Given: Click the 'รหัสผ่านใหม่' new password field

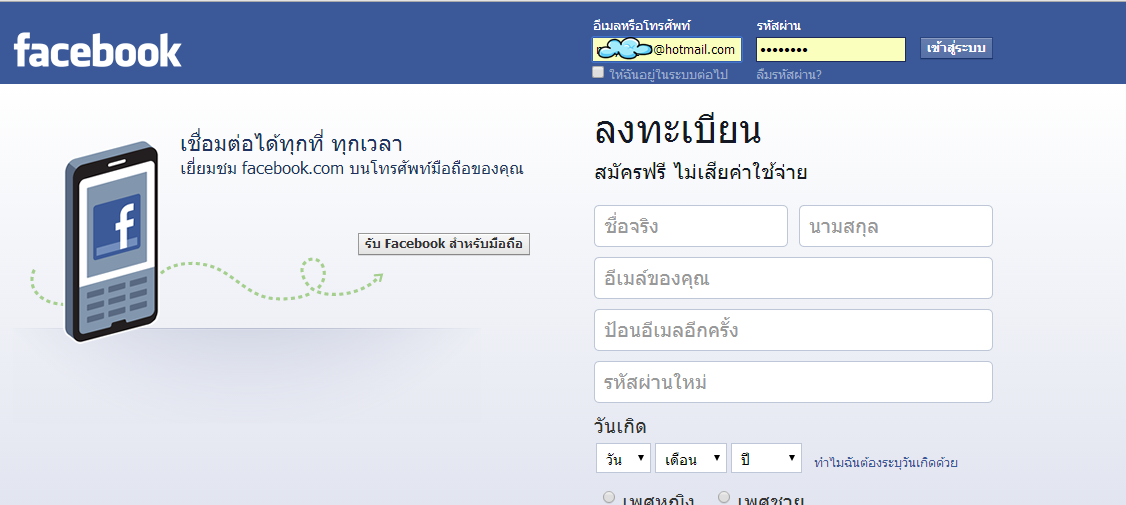Looking at the screenshot, I should (794, 382).
